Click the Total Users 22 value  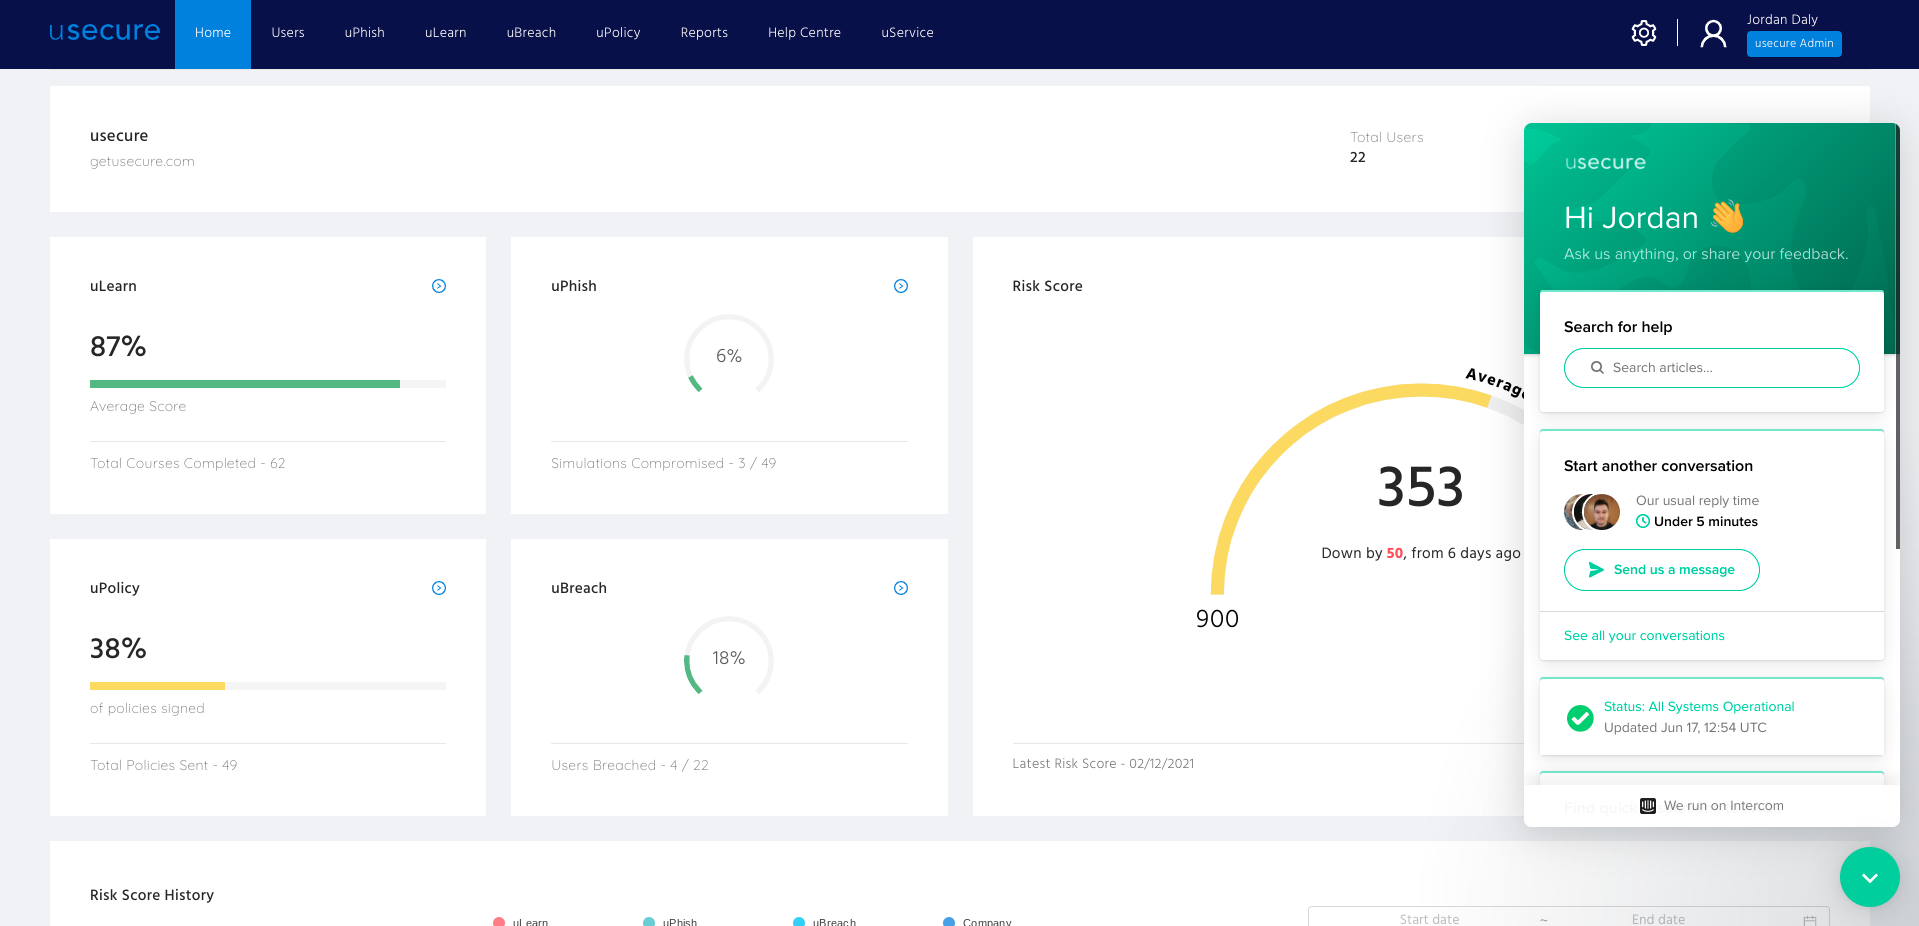coord(1357,157)
